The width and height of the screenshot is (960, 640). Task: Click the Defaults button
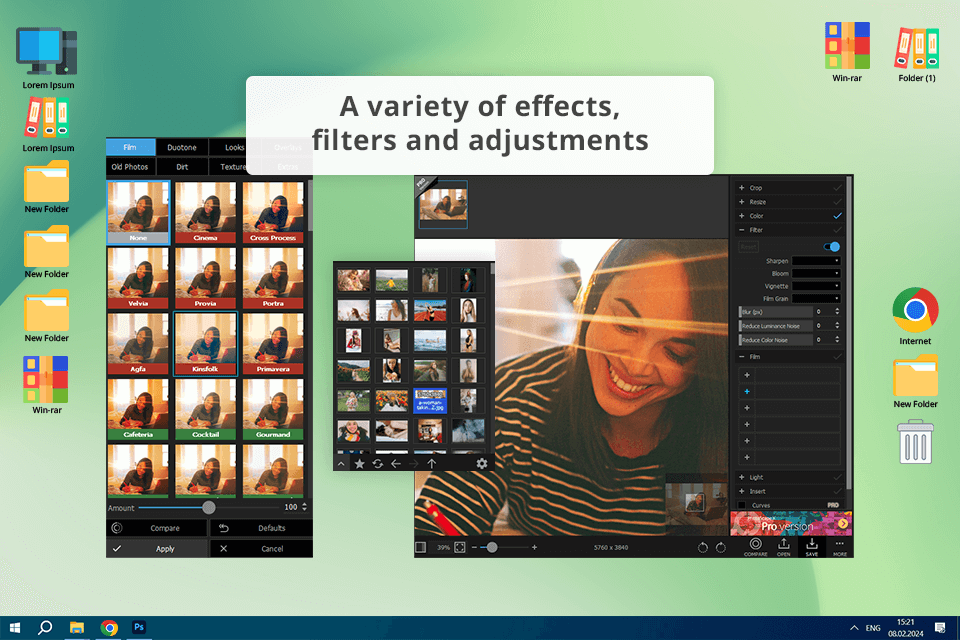pos(261,528)
